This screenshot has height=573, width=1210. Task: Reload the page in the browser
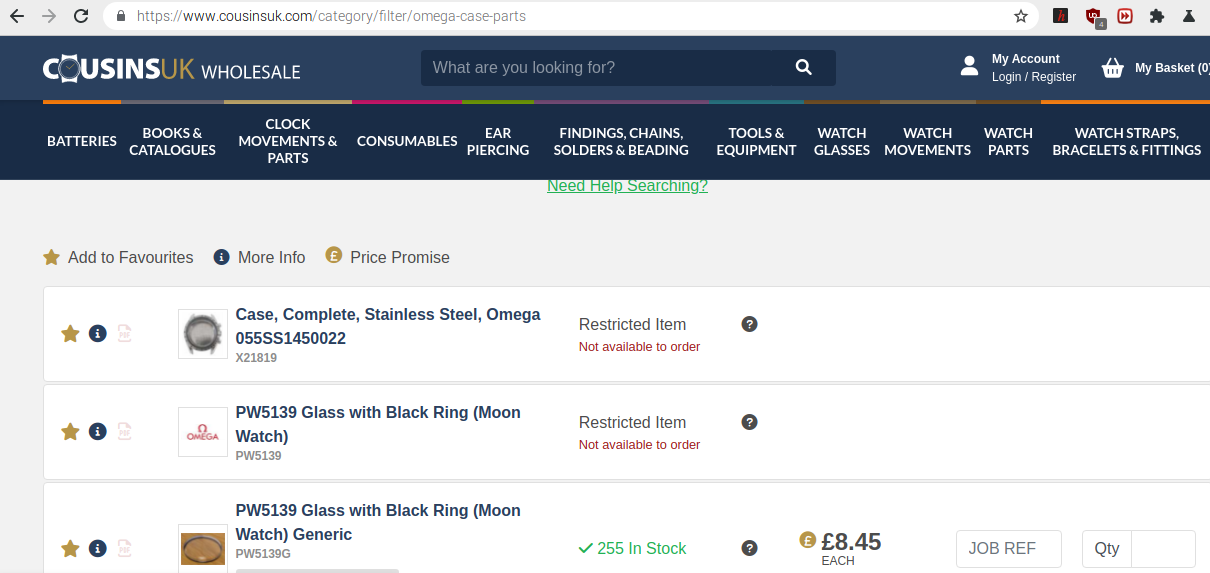81,16
